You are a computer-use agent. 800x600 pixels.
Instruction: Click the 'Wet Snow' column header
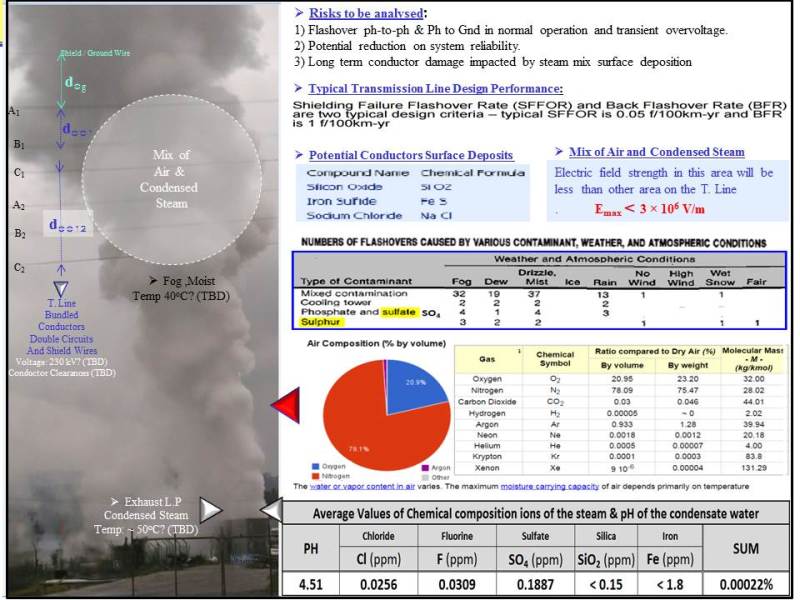[x=720, y=278]
